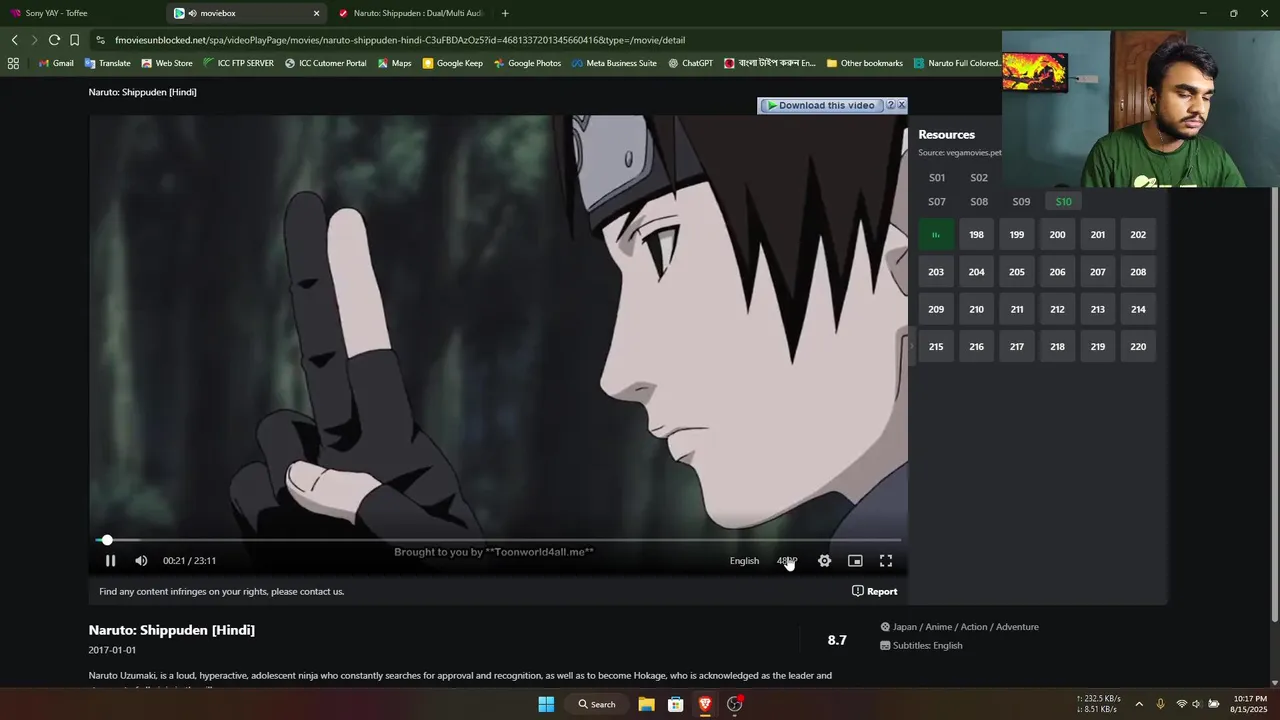Enter fullscreen video mode
The width and height of the screenshot is (1280, 720).
[886, 561]
